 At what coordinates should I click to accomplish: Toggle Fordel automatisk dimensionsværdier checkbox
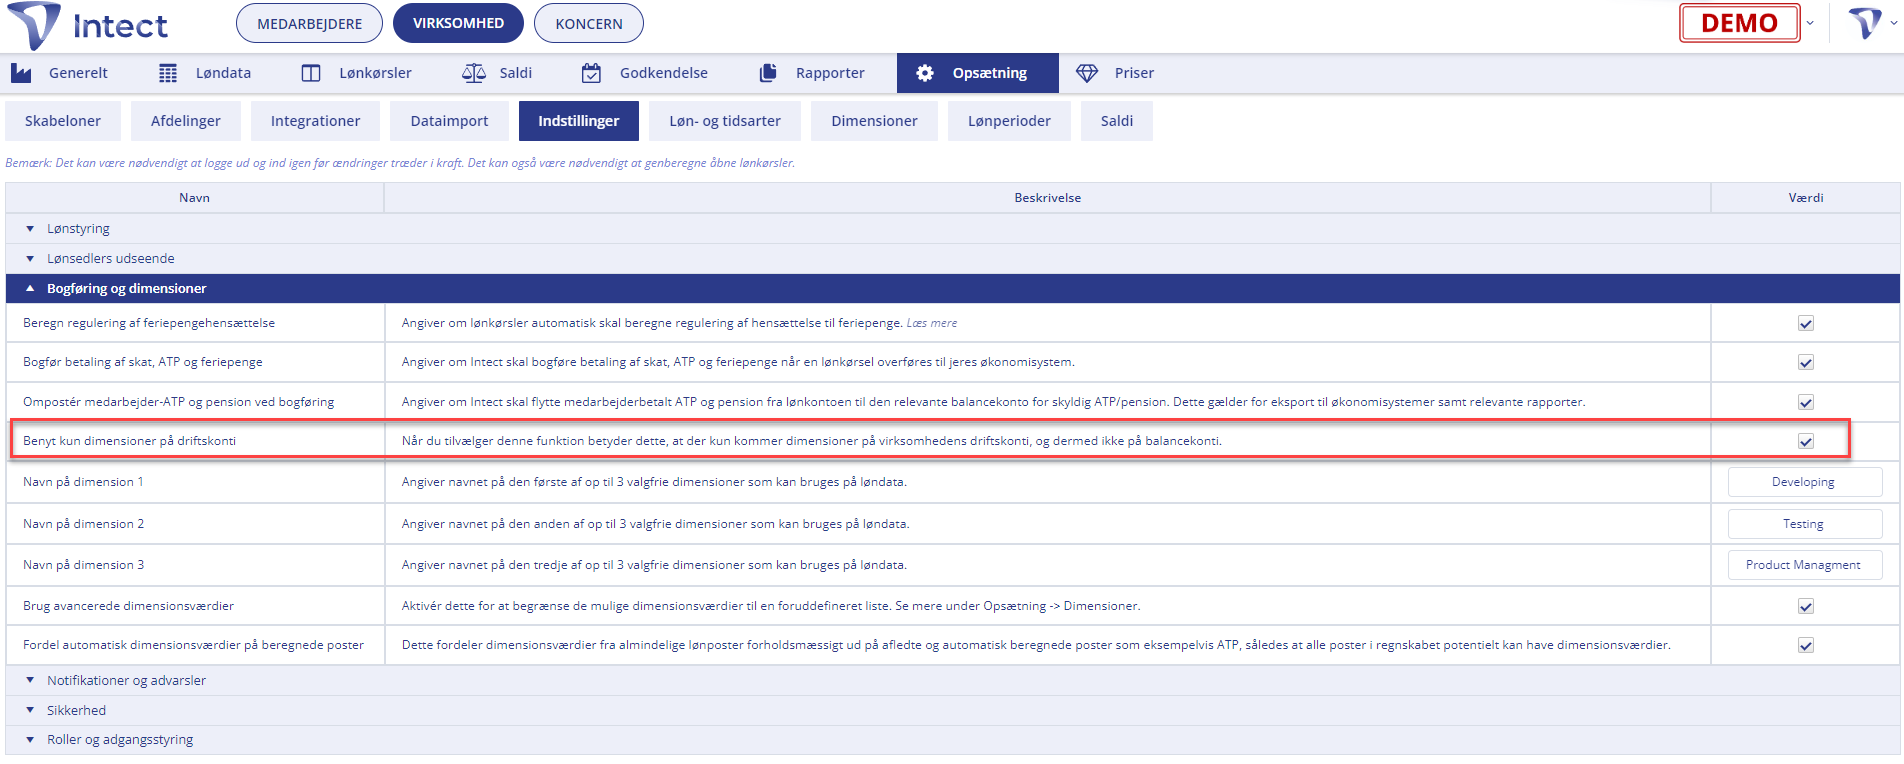click(x=1806, y=645)
